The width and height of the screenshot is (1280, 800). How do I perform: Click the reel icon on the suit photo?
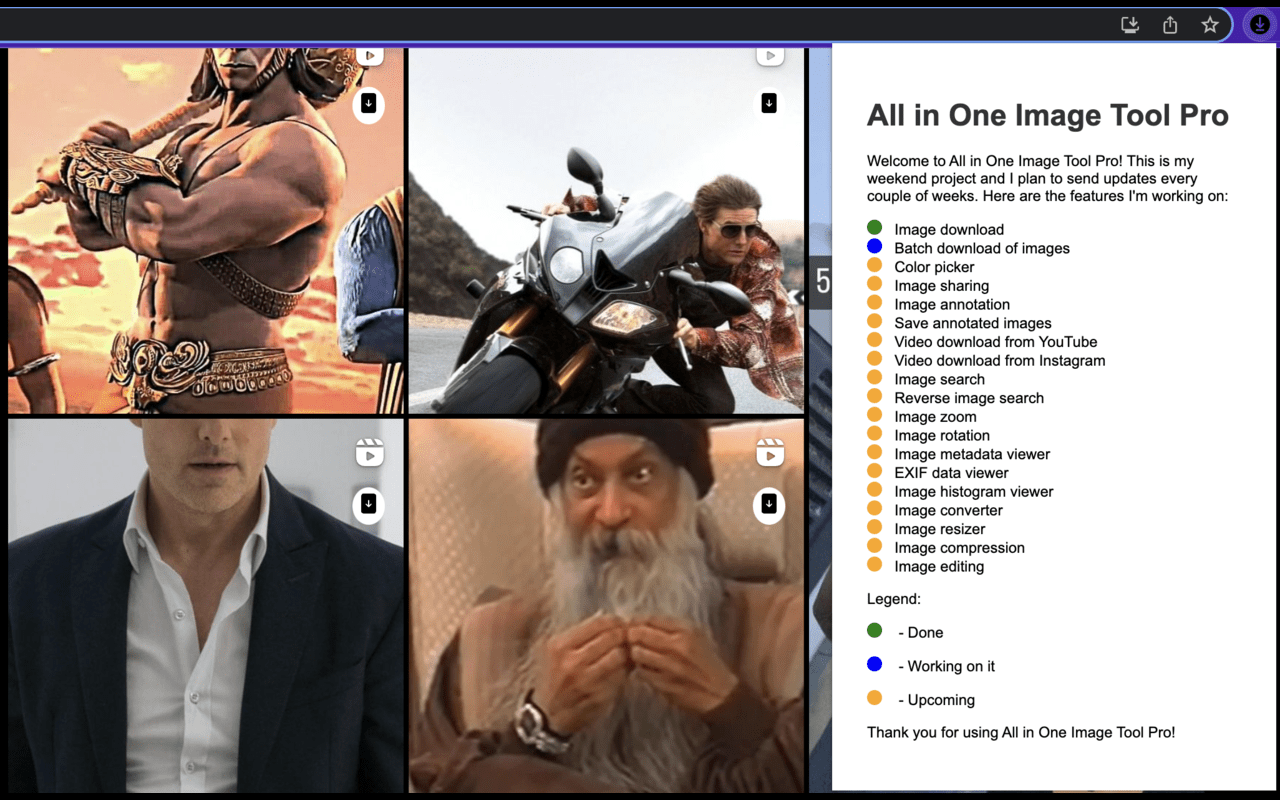coord(370,453)
